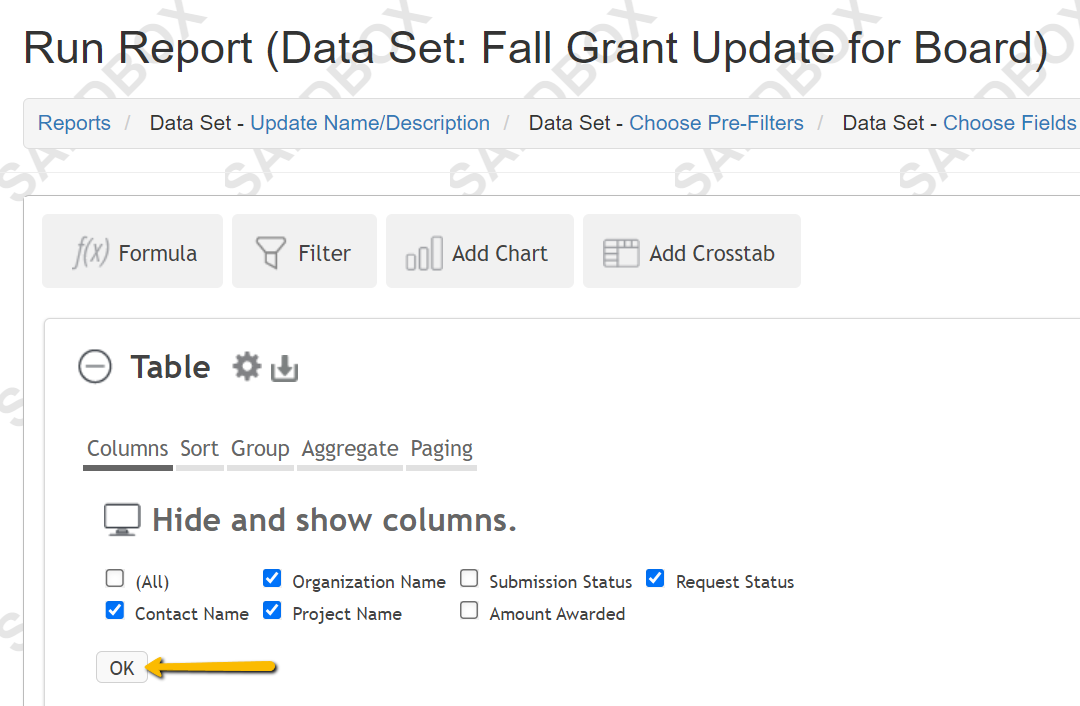Click the monitor icon beside Hide and show columns

click(122, 520)
